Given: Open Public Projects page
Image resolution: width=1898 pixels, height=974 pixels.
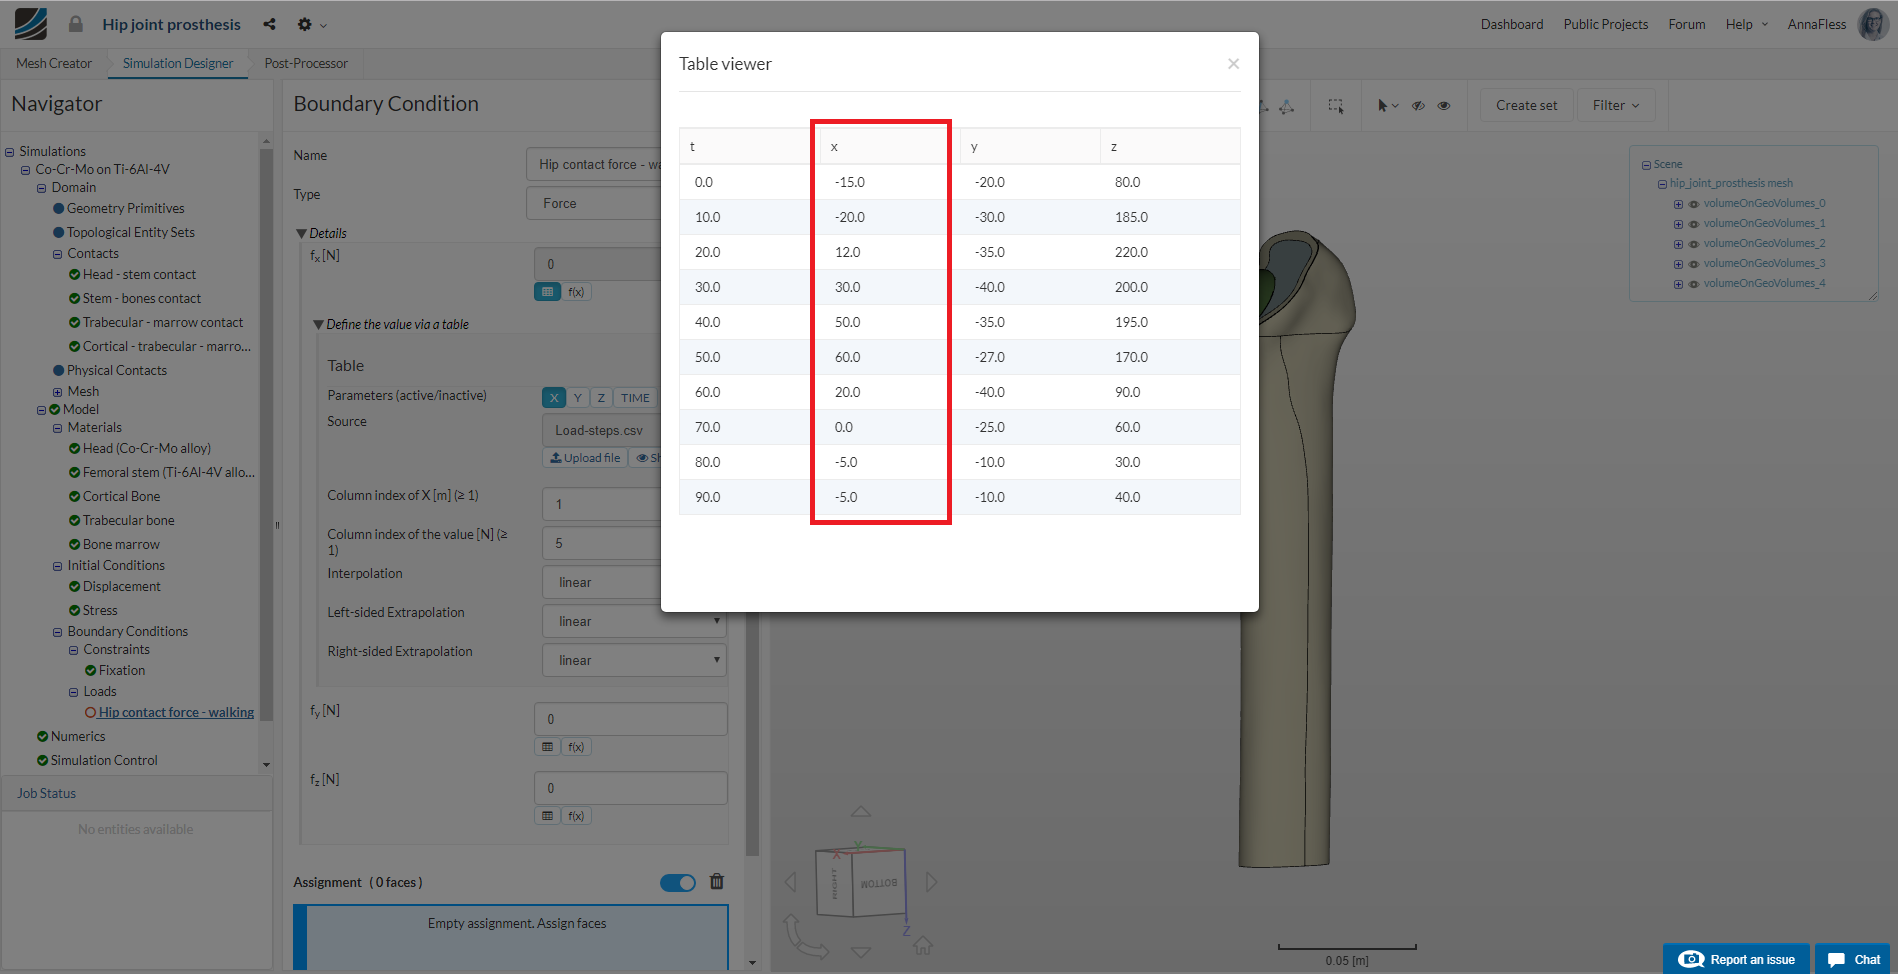Looking at the screenshot, I should pos(1606,24).
